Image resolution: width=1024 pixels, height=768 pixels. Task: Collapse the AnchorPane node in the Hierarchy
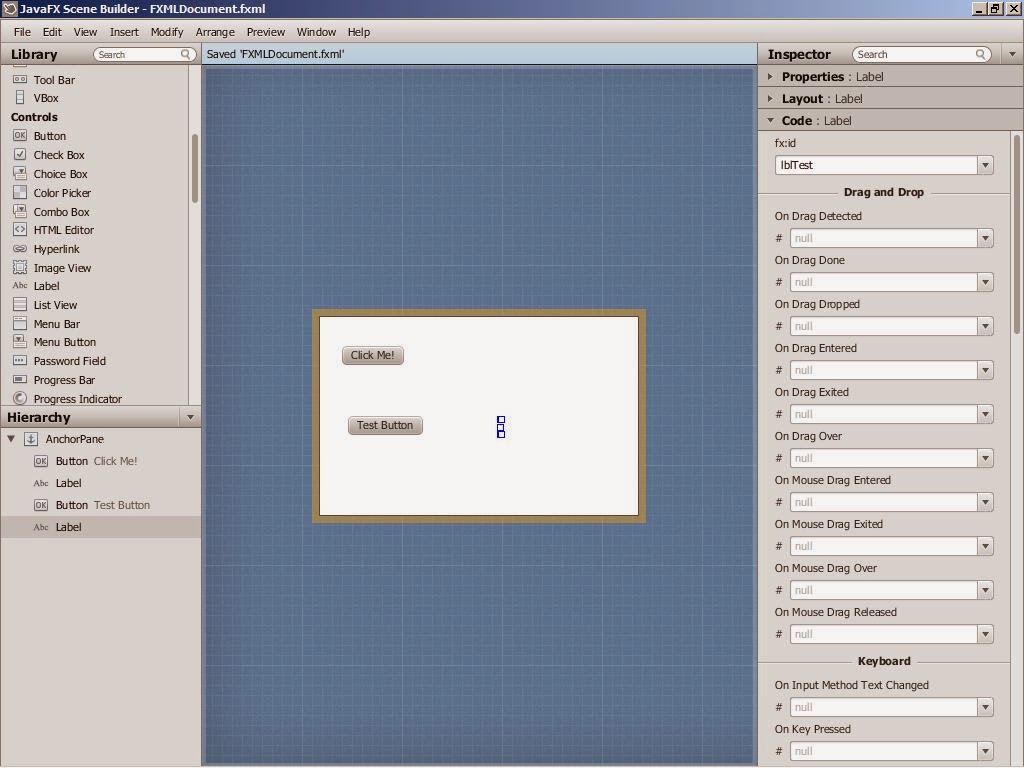[x=10, y=438]
